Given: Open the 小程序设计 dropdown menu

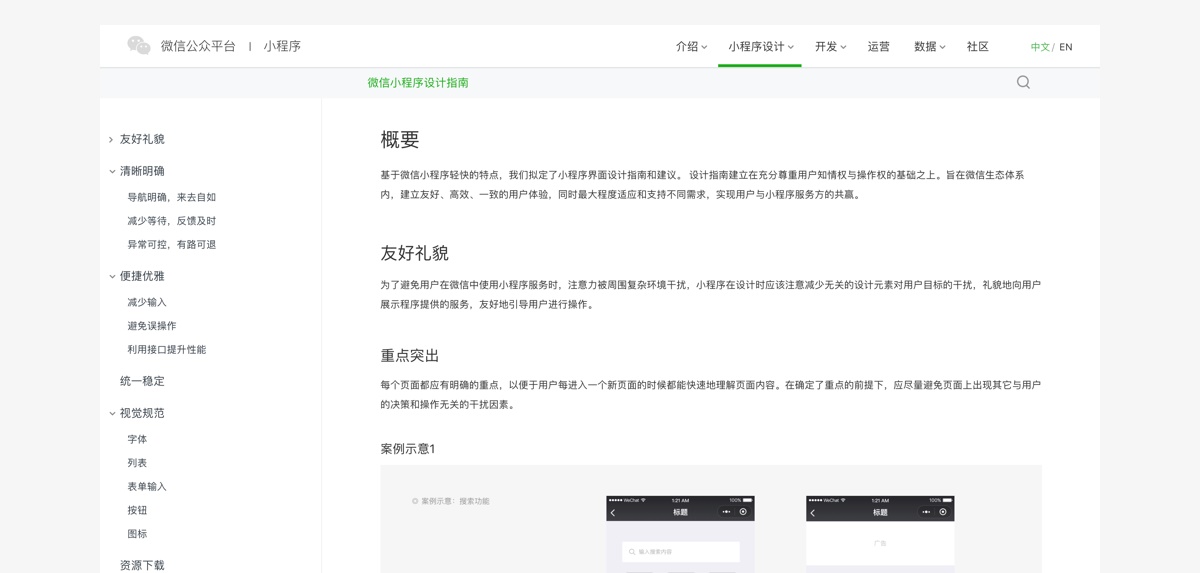Looking at the screenshot, I should 760,46.
